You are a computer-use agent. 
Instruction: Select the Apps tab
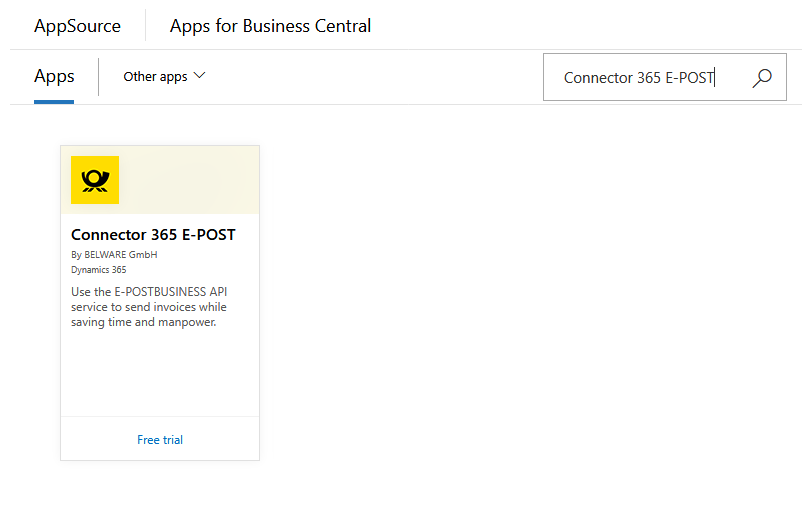[x=54, y=77]
